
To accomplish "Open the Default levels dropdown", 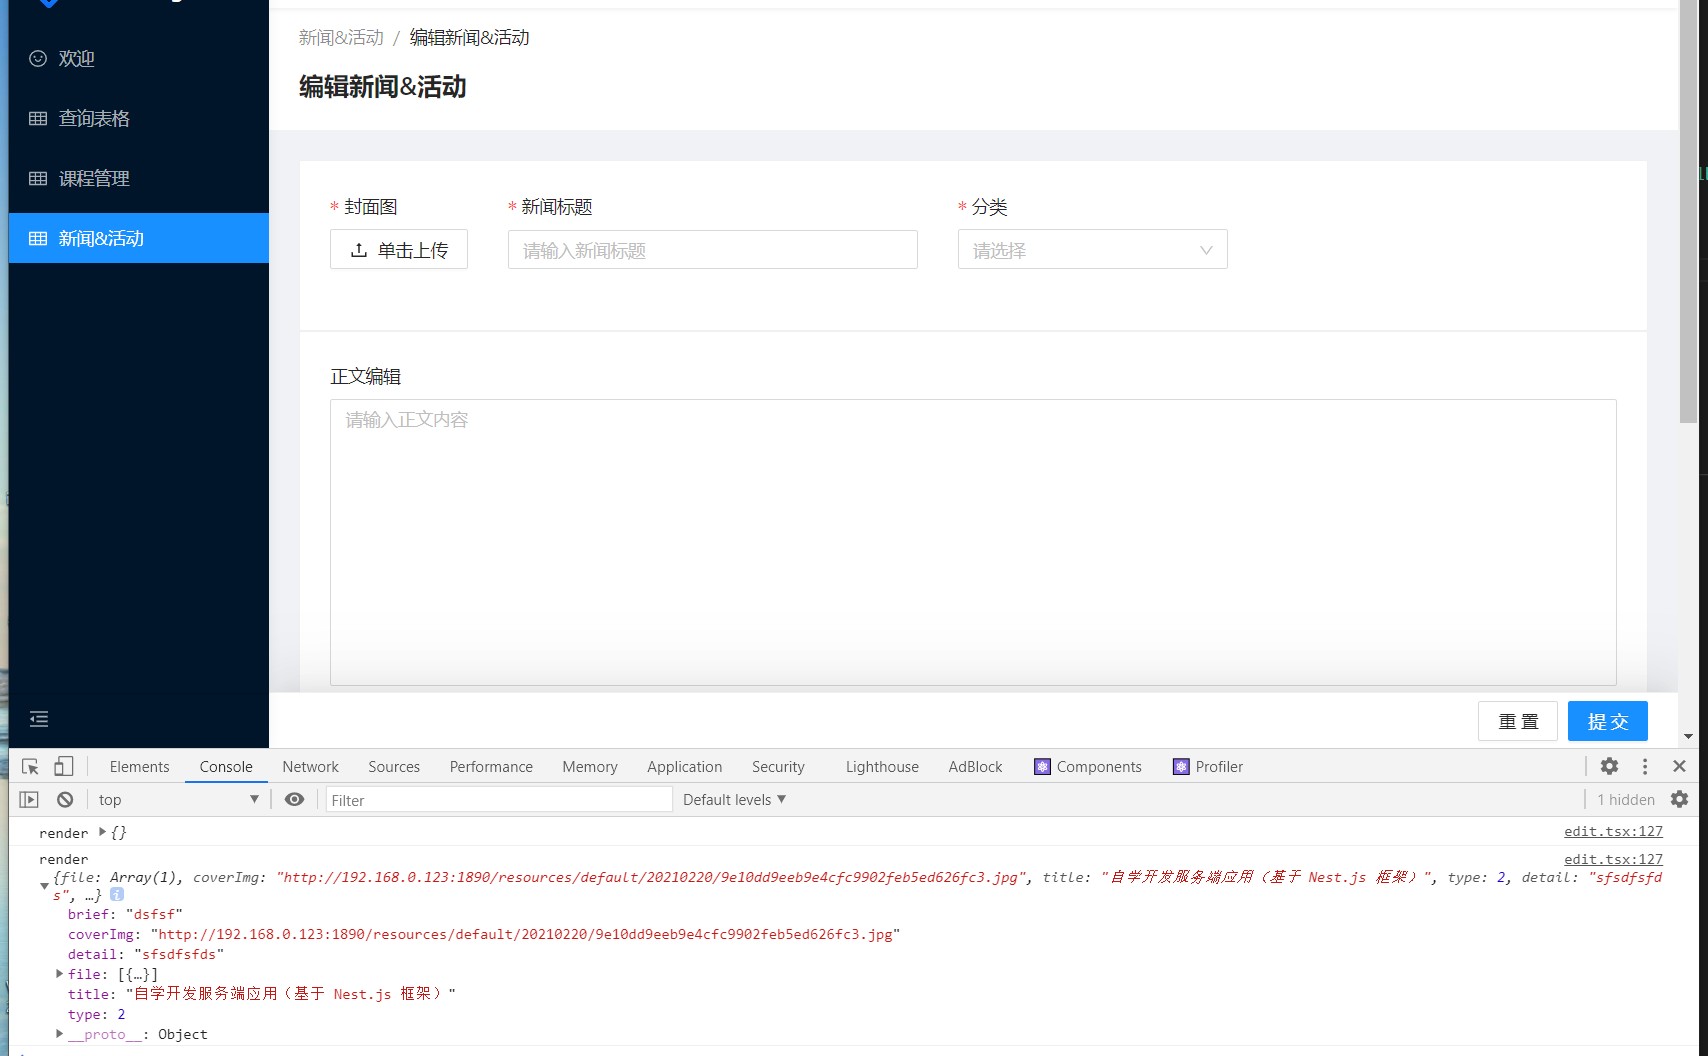I will click(733, 799).
